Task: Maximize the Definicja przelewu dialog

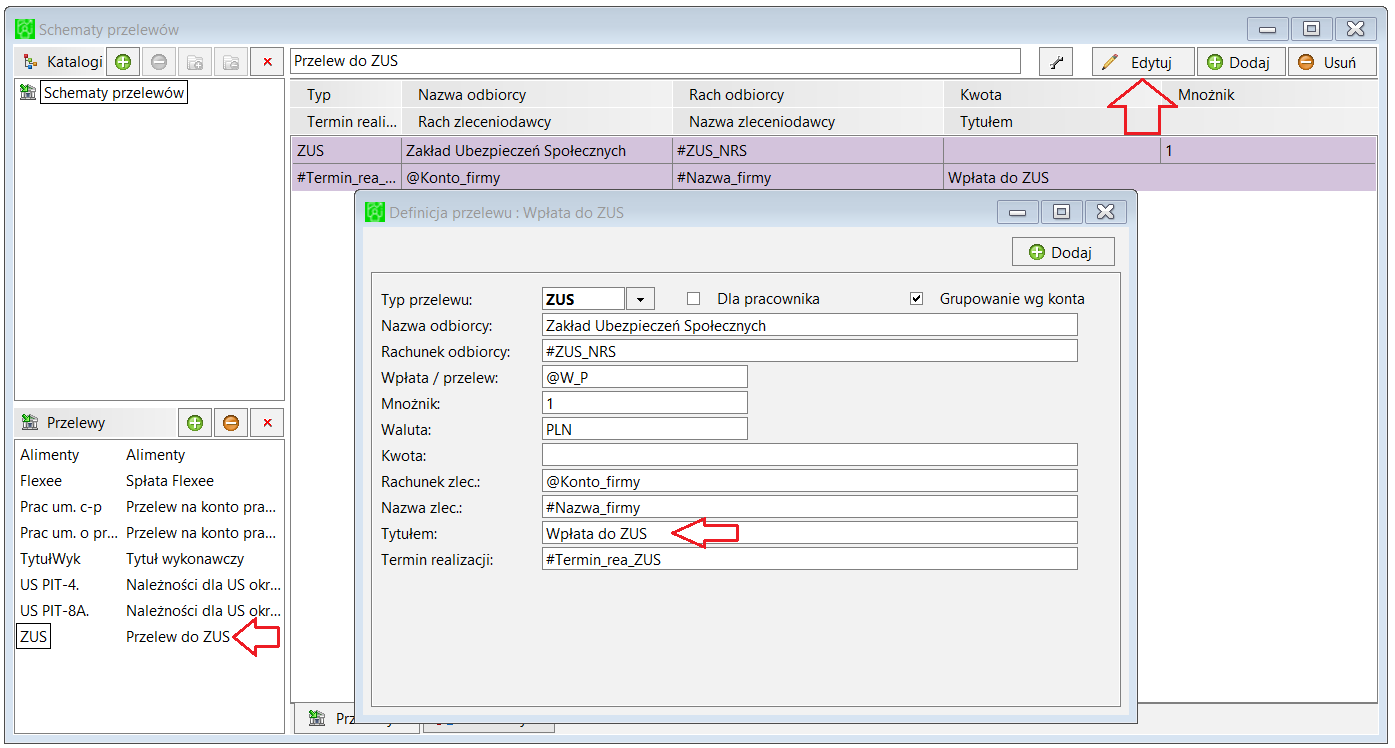Action: pos(1062,212)
